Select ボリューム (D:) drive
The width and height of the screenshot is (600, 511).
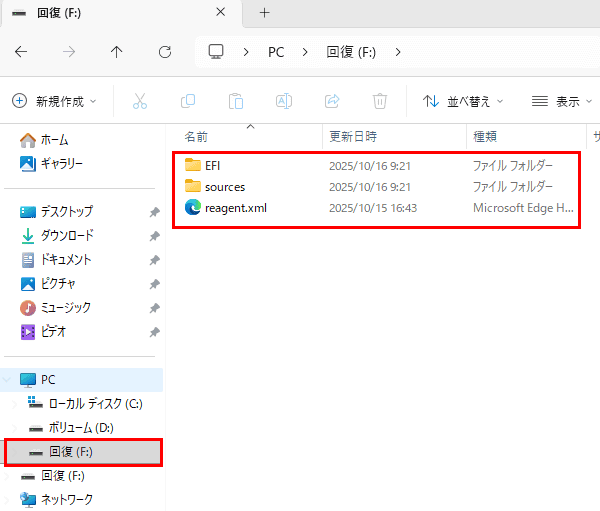pos(81,428)
